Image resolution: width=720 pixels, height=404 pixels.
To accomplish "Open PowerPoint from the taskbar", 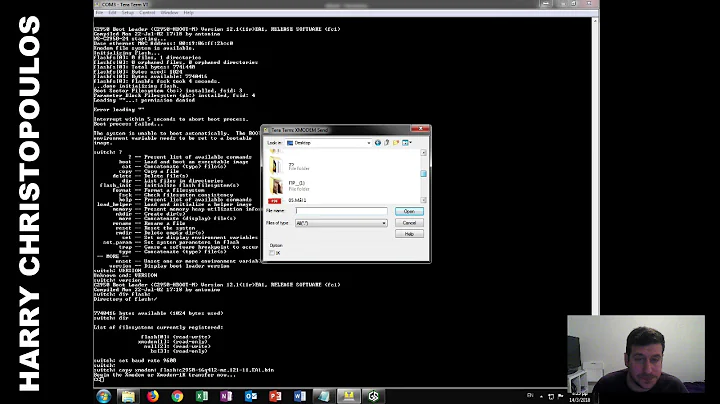I will tap(275, 396).
